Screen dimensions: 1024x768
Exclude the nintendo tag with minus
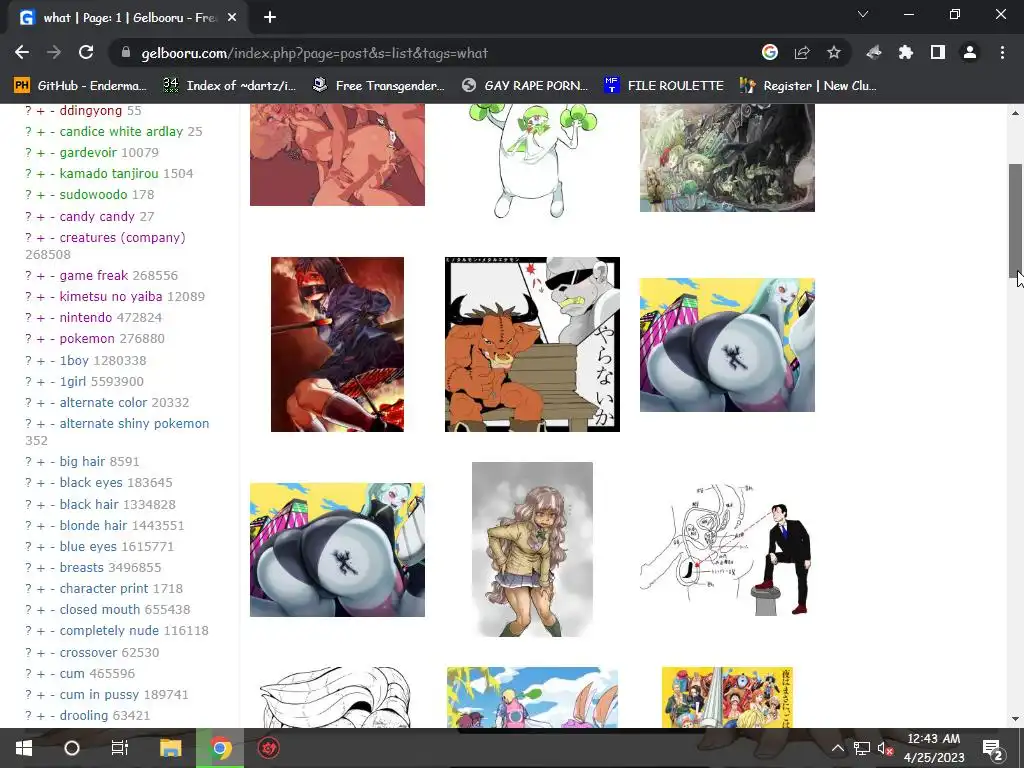(x=52, y=318)
